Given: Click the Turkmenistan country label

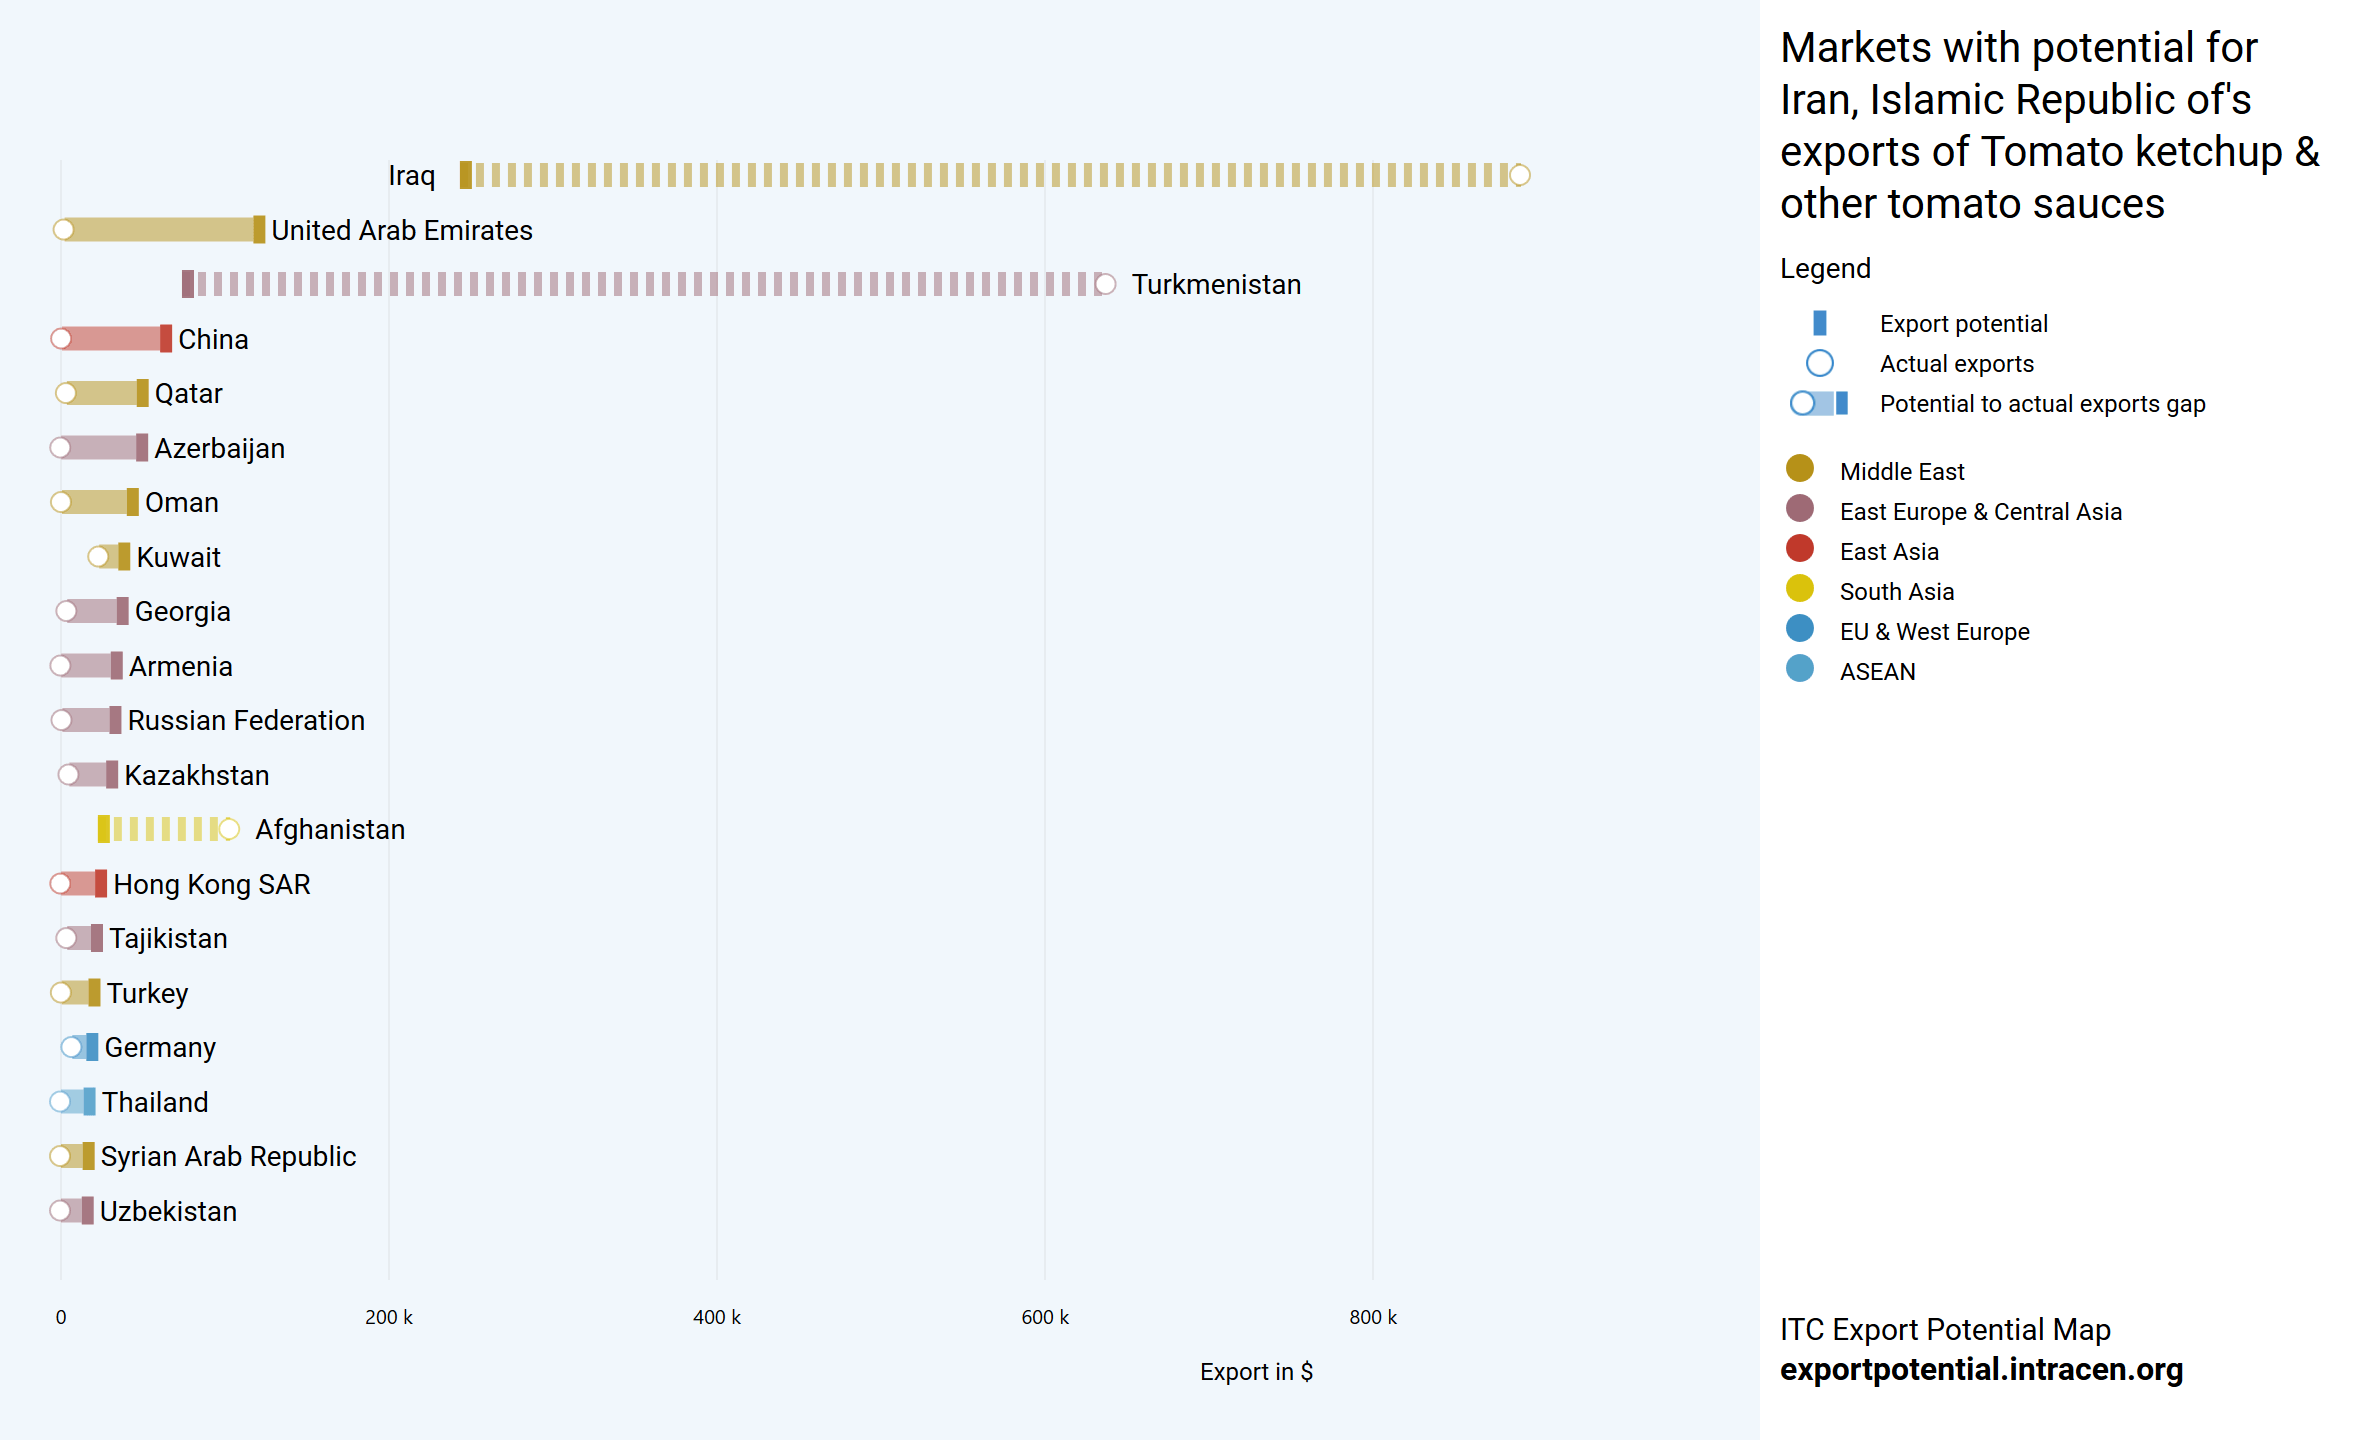Looking at the screenshot, I should (x=1215, y=285).
